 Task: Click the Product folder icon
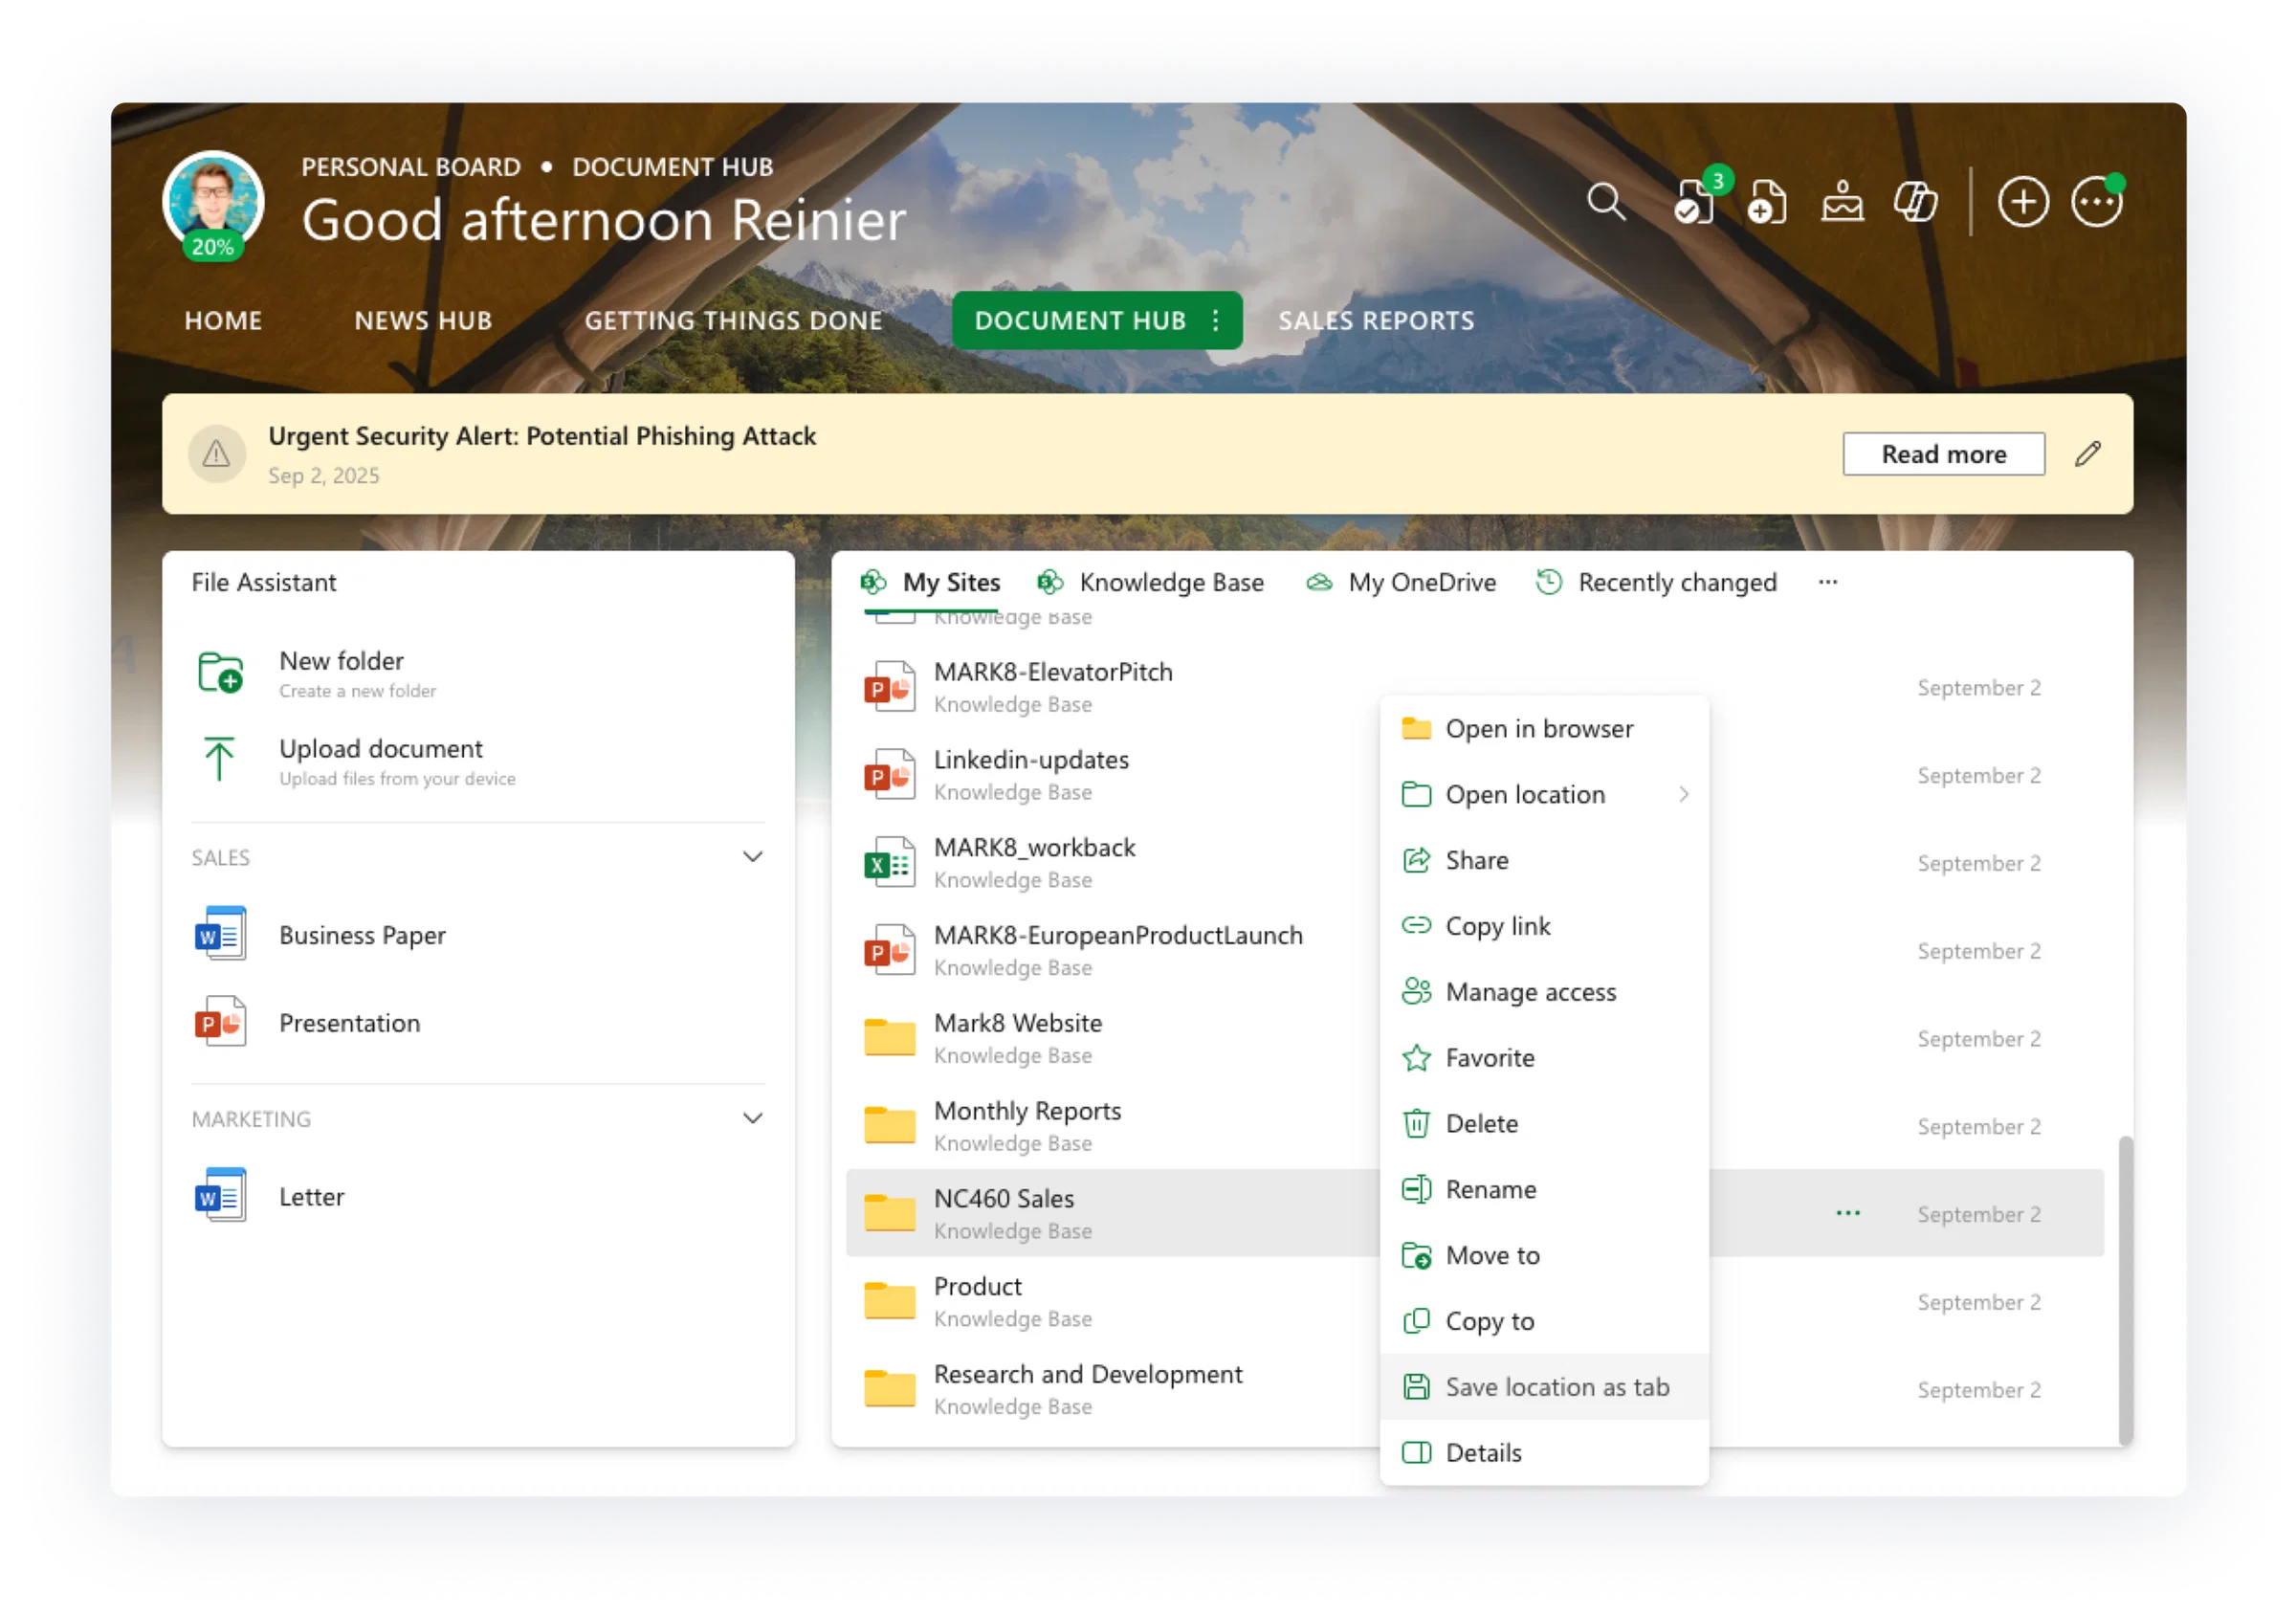(889, 1302)
